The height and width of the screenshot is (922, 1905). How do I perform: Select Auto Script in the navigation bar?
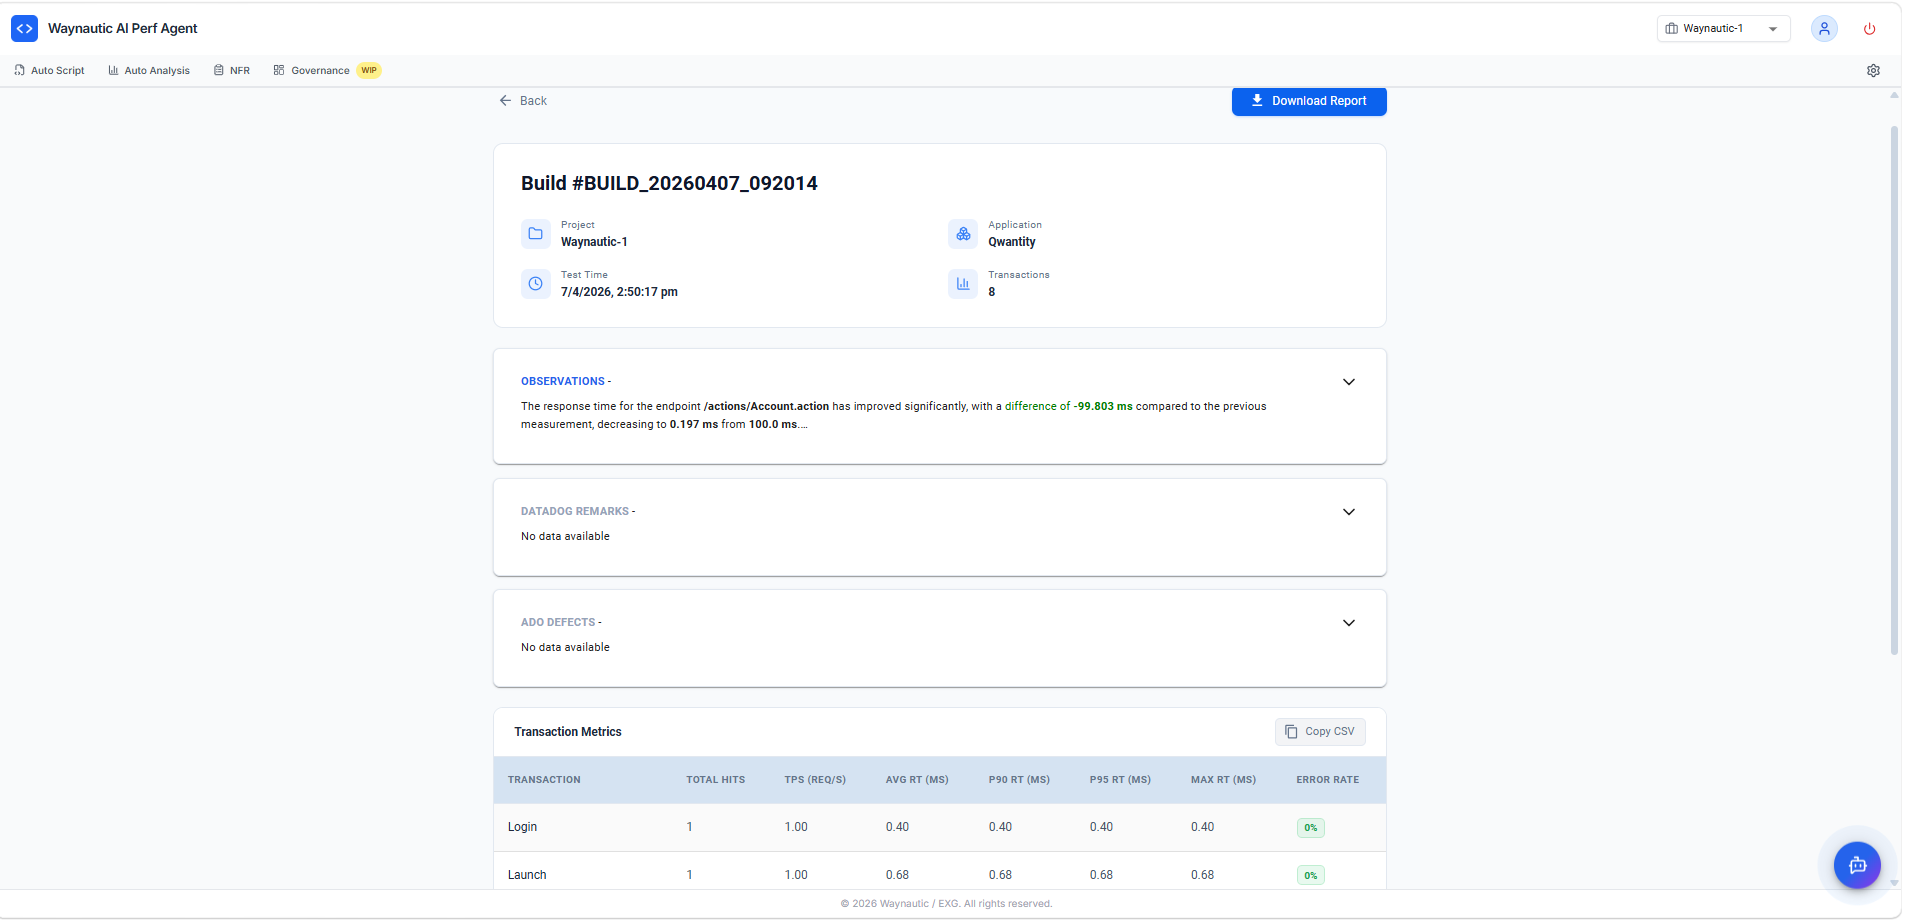(x=48, y=70)
